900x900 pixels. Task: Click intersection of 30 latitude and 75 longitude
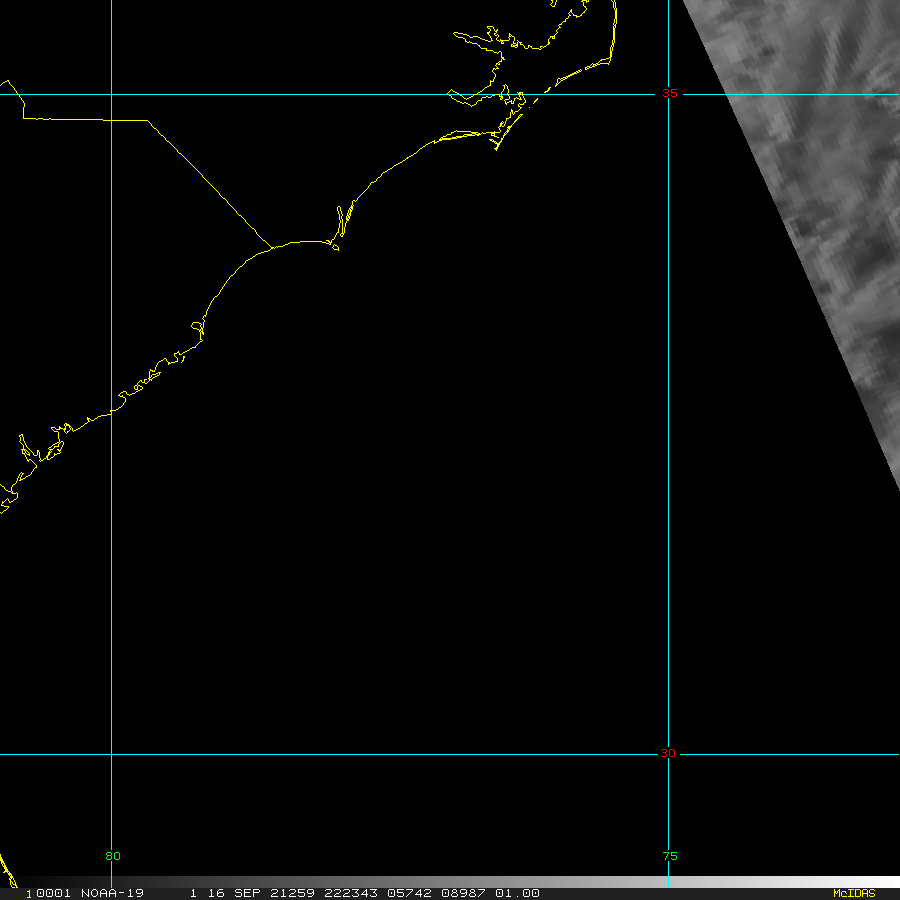click(x=669, y=755)
